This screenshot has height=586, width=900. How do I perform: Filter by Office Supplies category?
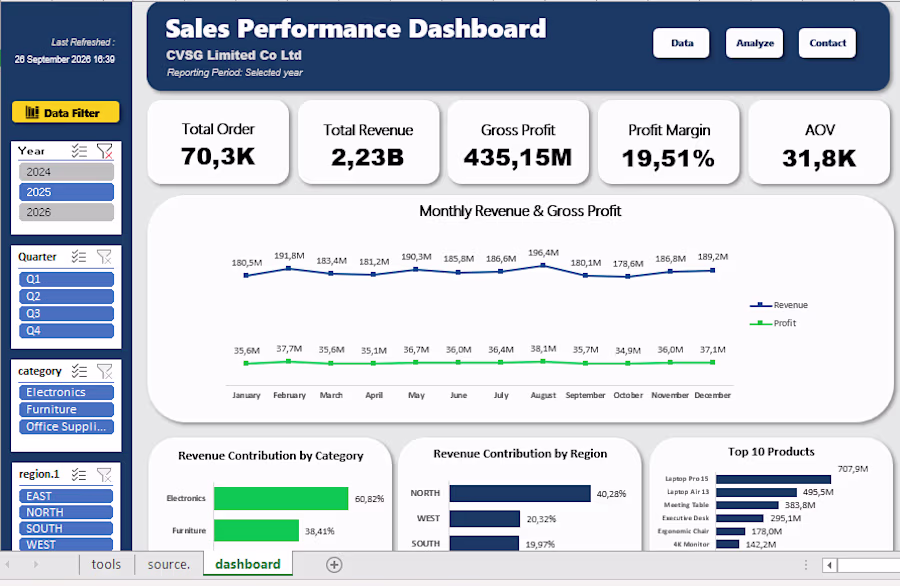click(67, 427)
